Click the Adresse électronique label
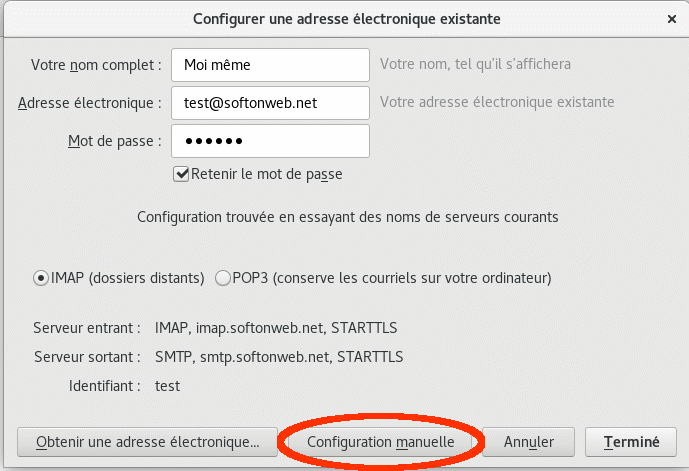Image resolution: width=689 pixels, height=471 pixels. tap(90, 102)
